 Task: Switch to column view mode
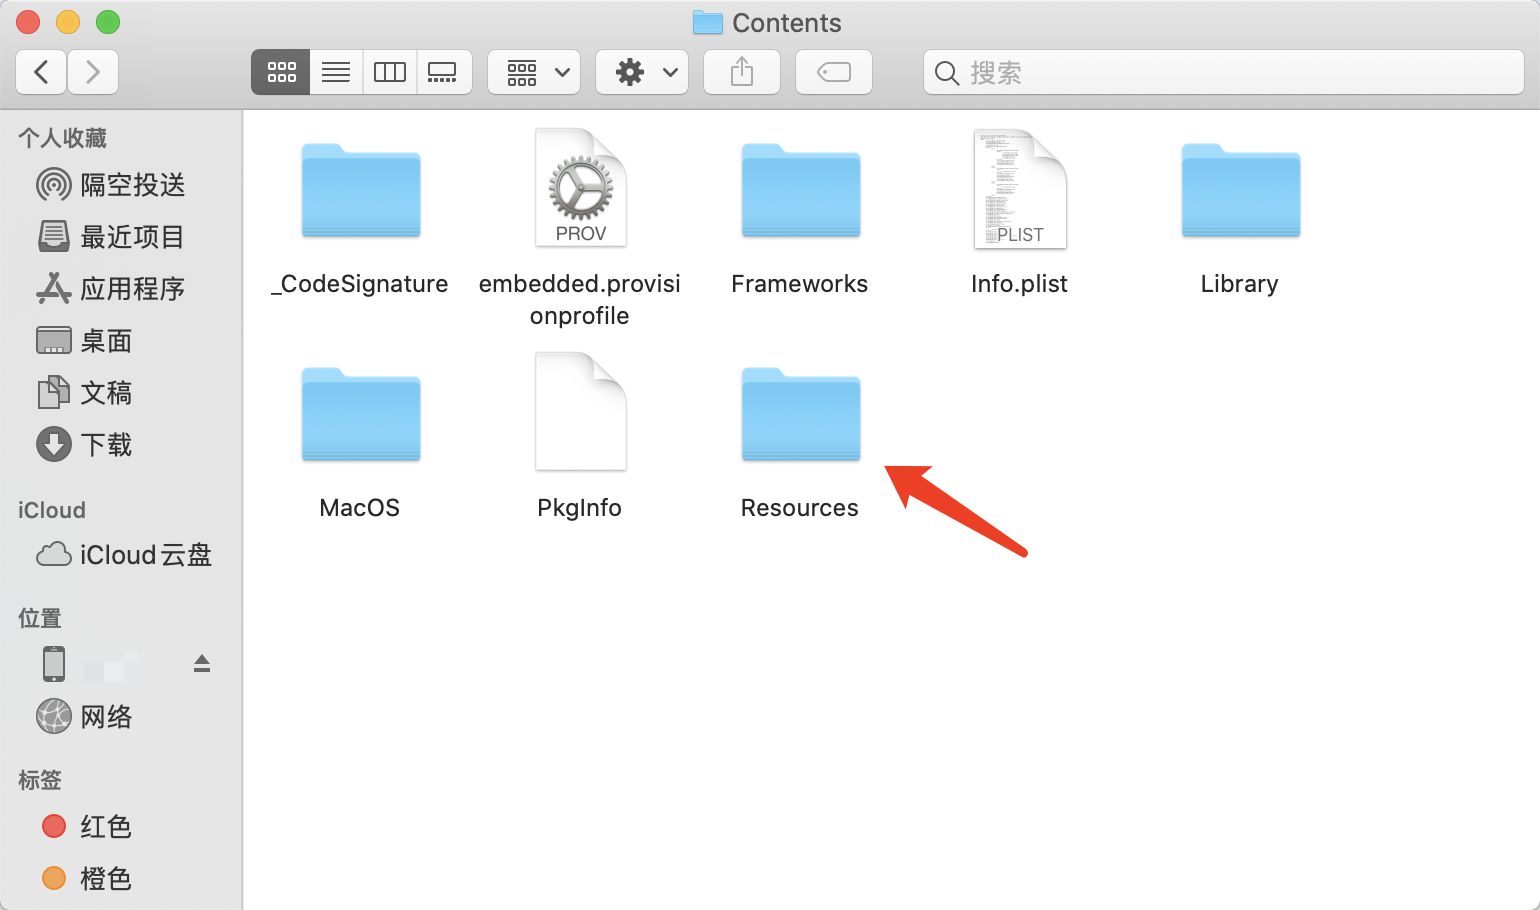click(389, 72)
